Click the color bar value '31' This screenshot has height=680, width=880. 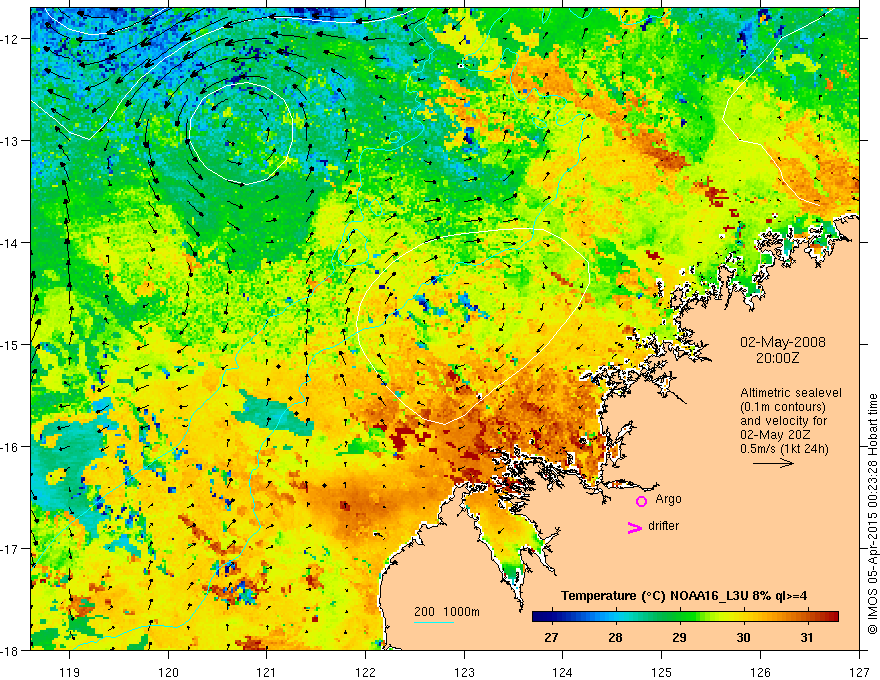[806, 637]
